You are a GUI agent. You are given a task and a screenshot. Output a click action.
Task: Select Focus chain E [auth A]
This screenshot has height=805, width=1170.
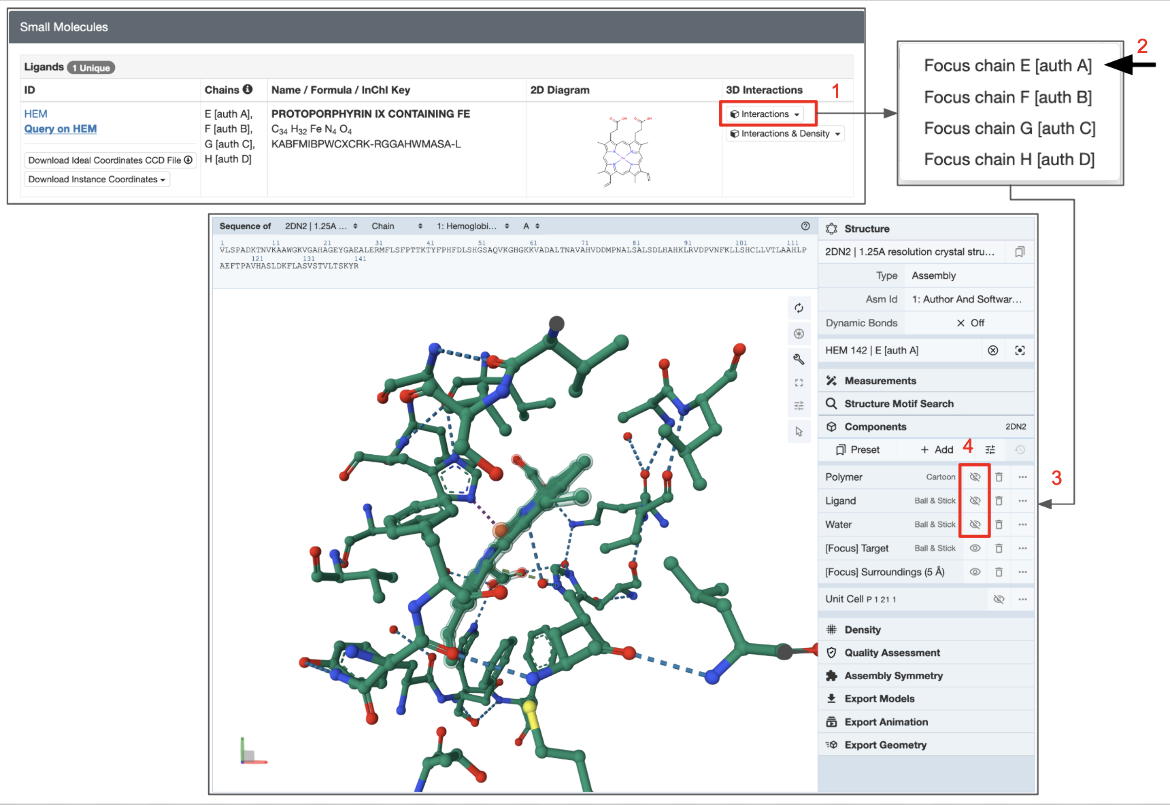coord(1007,66)
